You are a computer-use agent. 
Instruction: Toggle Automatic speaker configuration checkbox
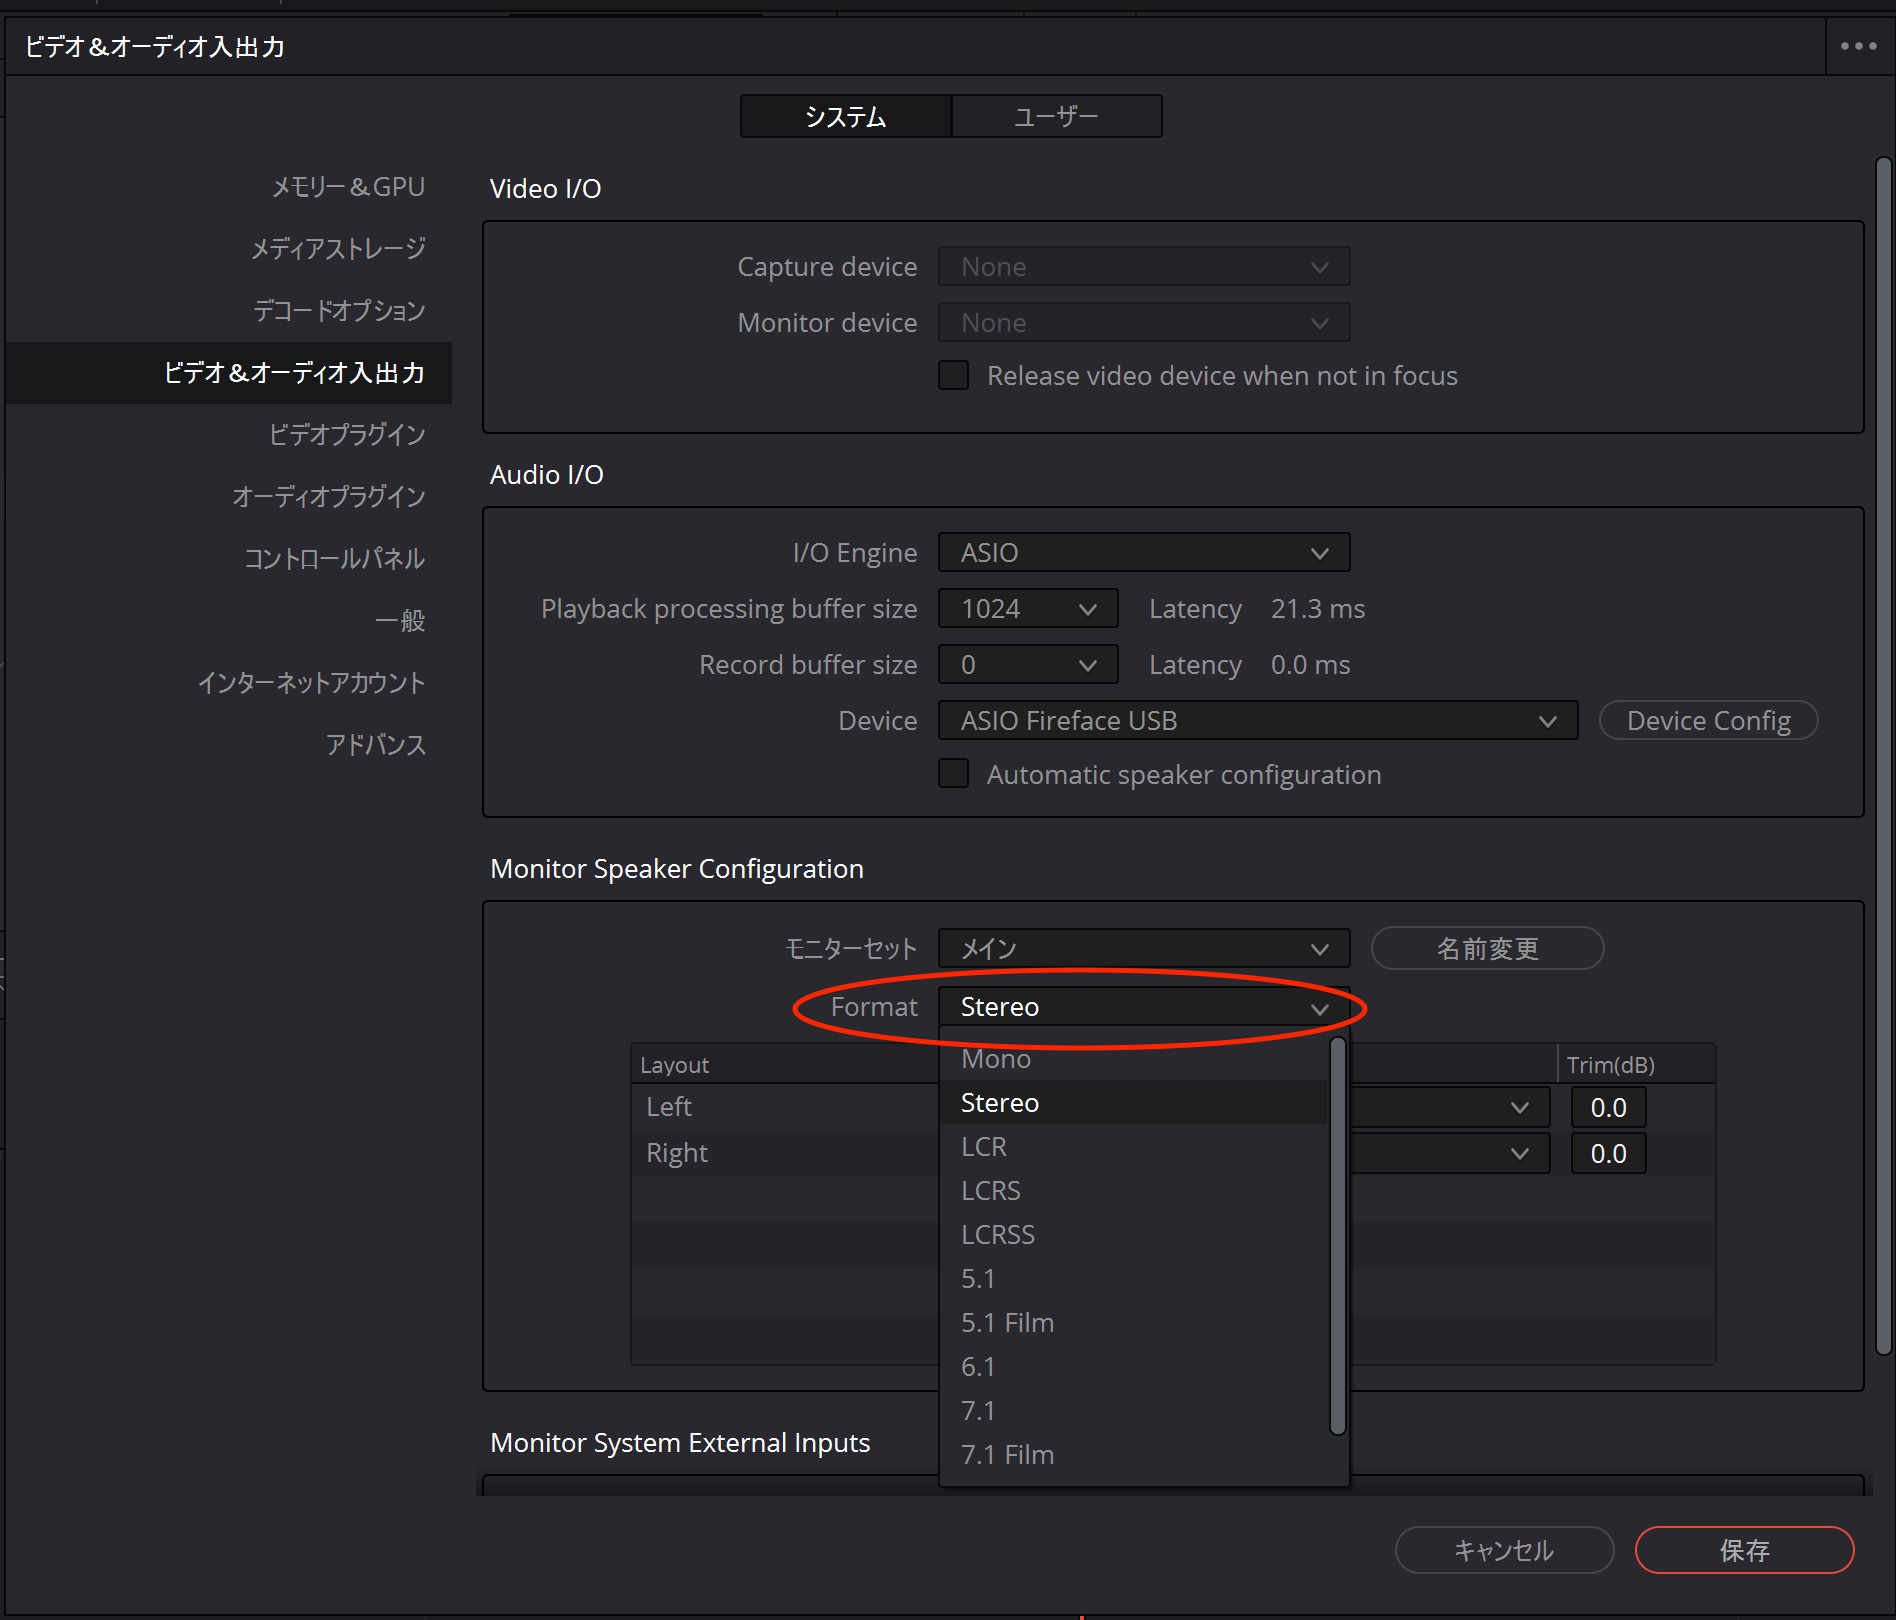coord(953,774)
